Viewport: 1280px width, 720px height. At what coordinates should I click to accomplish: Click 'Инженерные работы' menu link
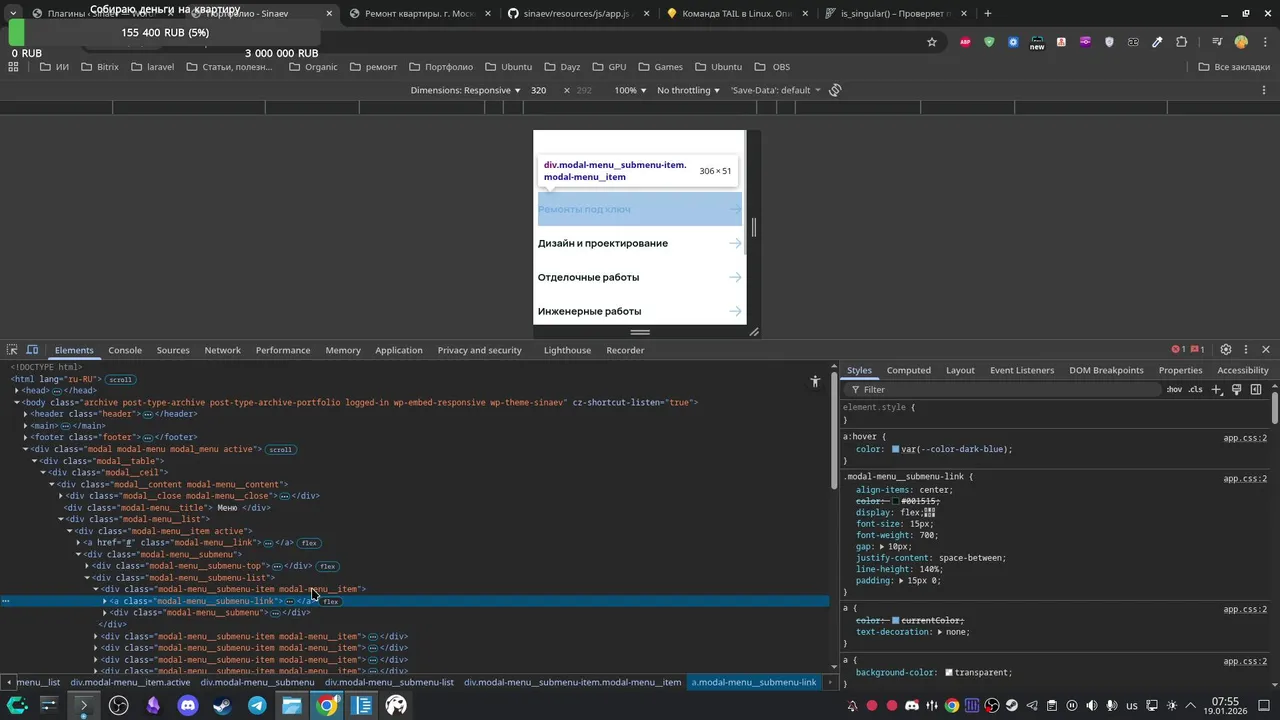(x=589, y=311)
